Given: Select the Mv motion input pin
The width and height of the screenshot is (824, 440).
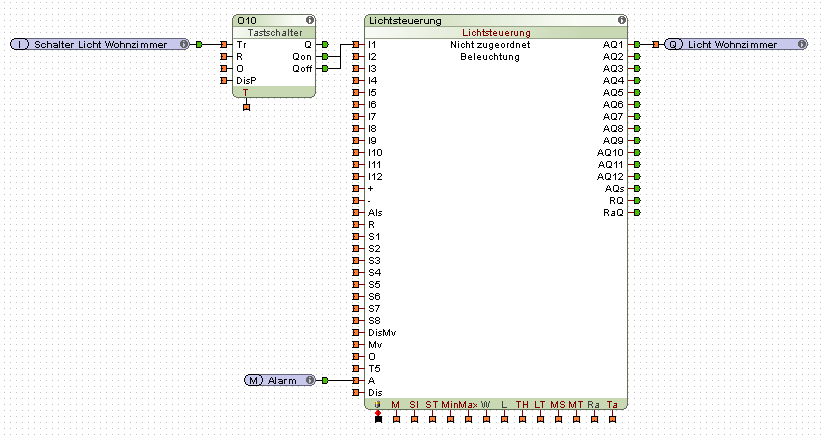Looking at the screenshot, I should coord(356,345).
